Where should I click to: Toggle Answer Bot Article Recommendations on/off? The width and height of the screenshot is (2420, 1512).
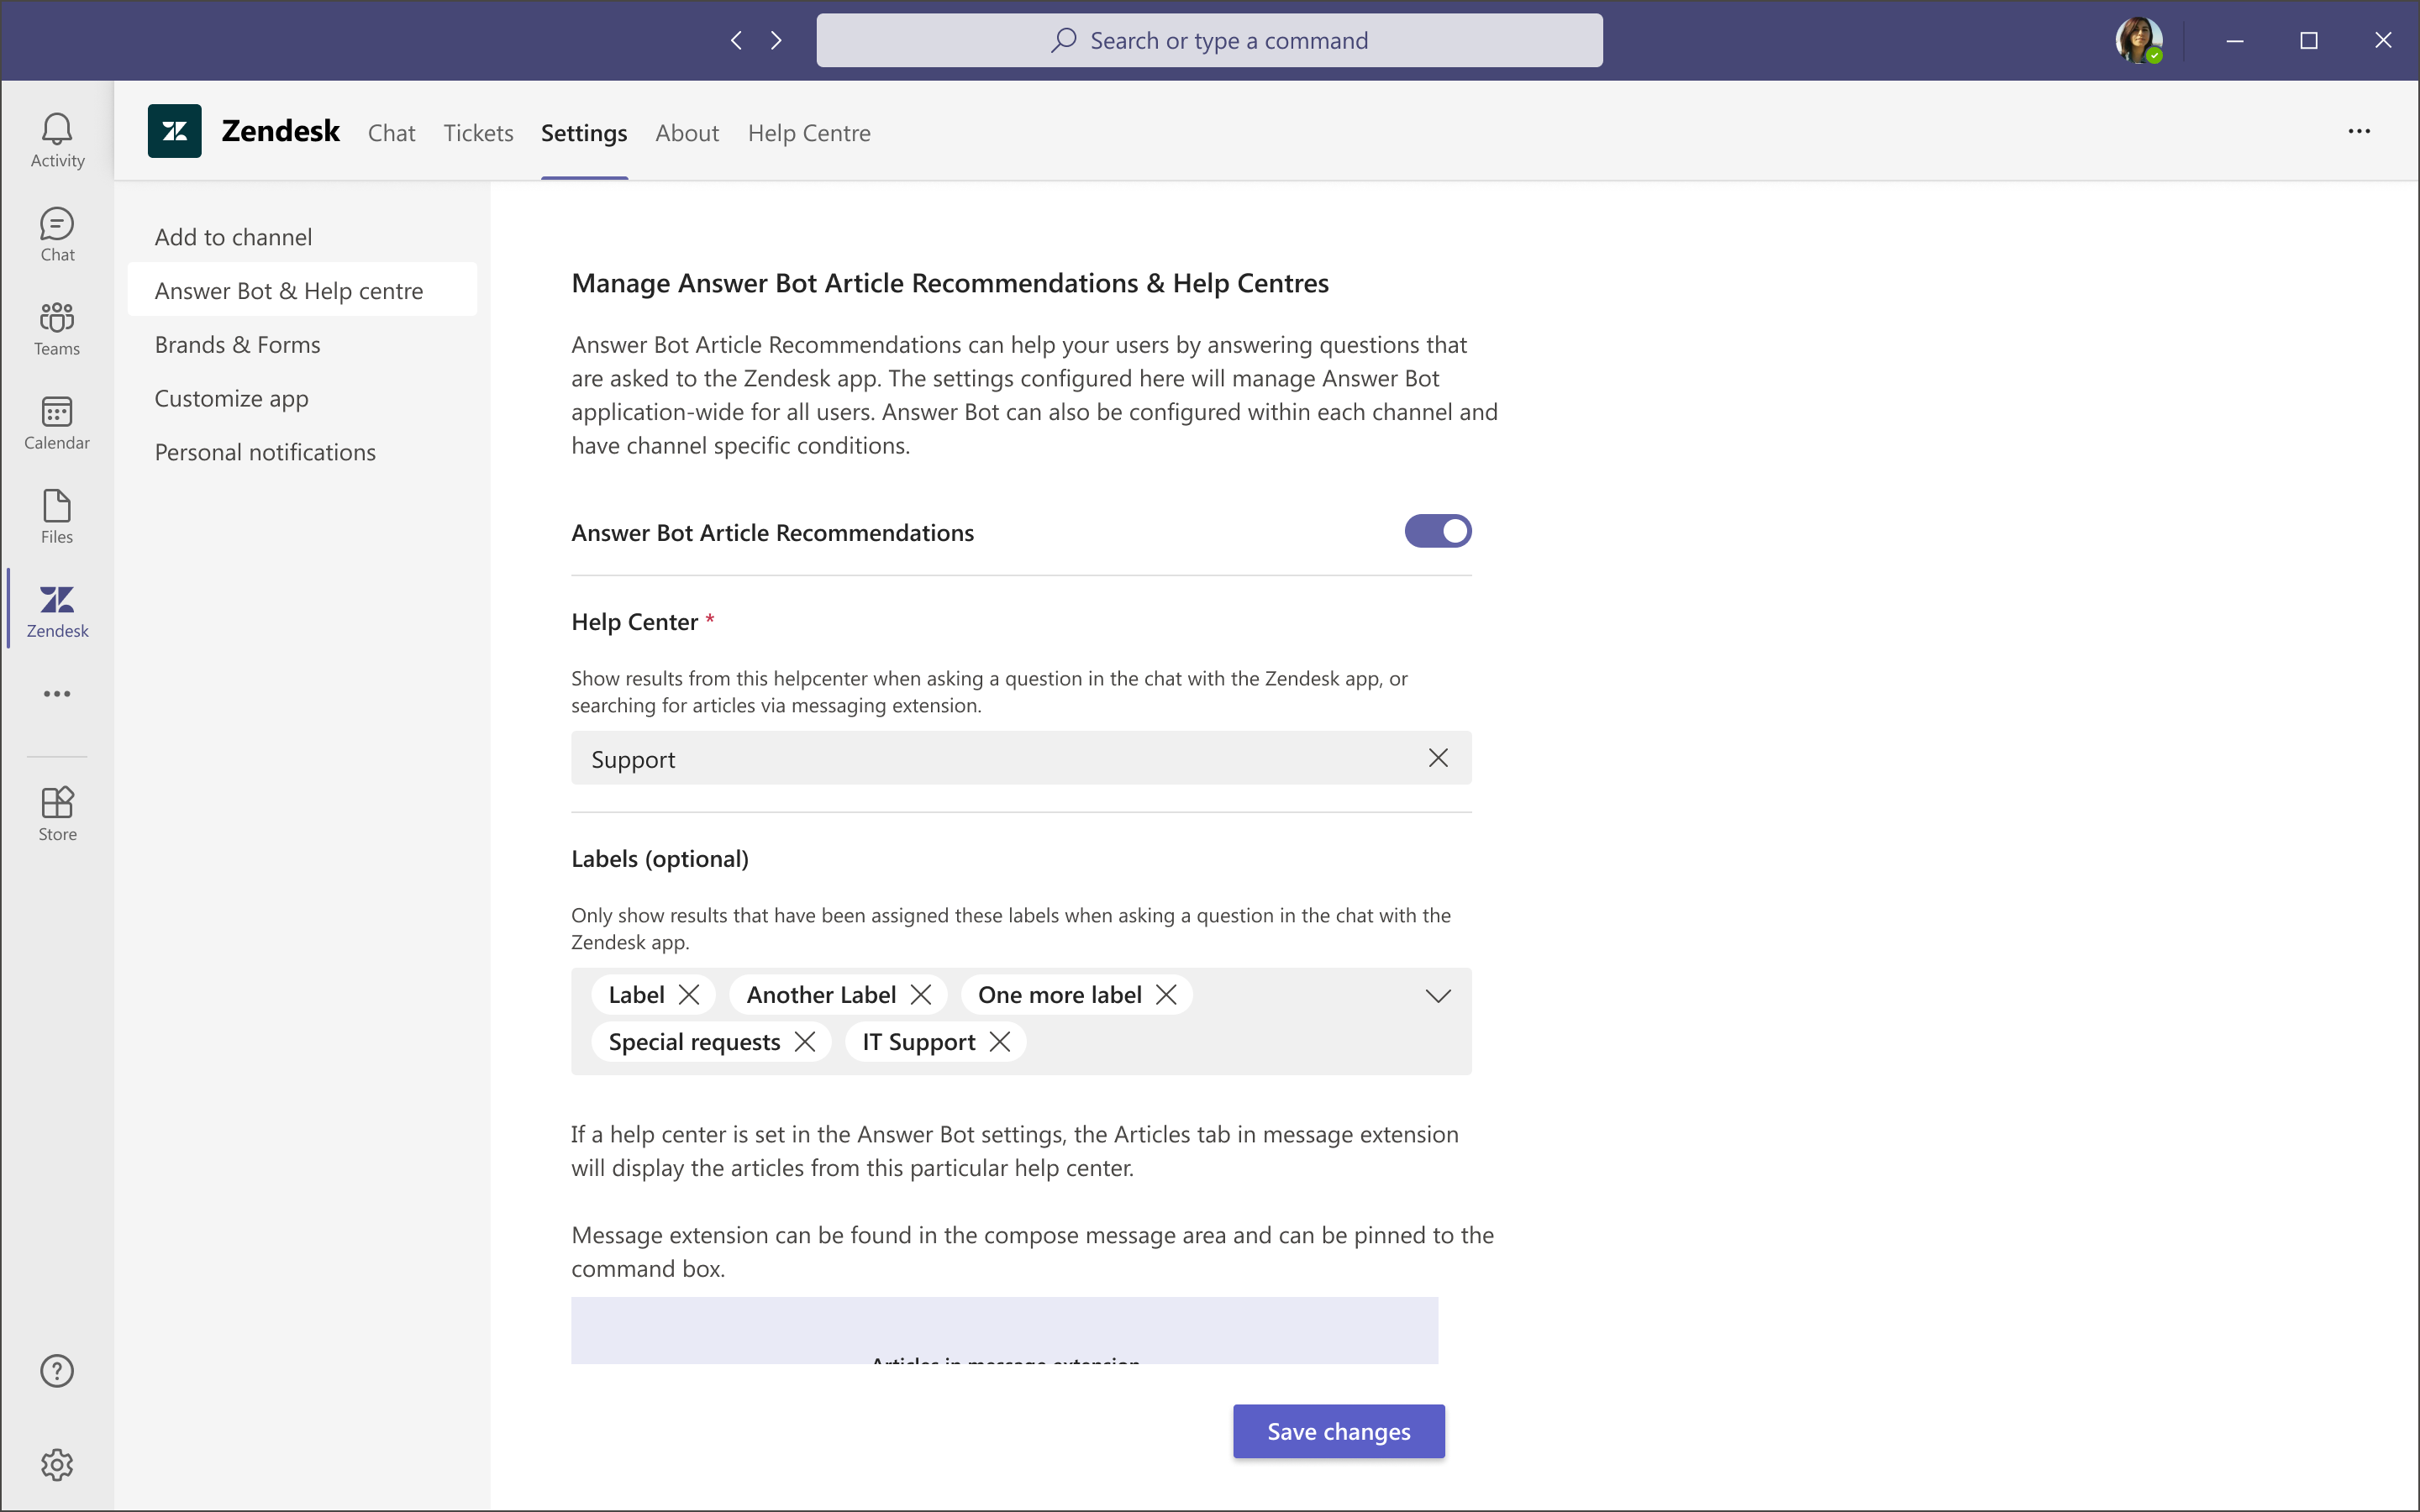coord(1439,531)
